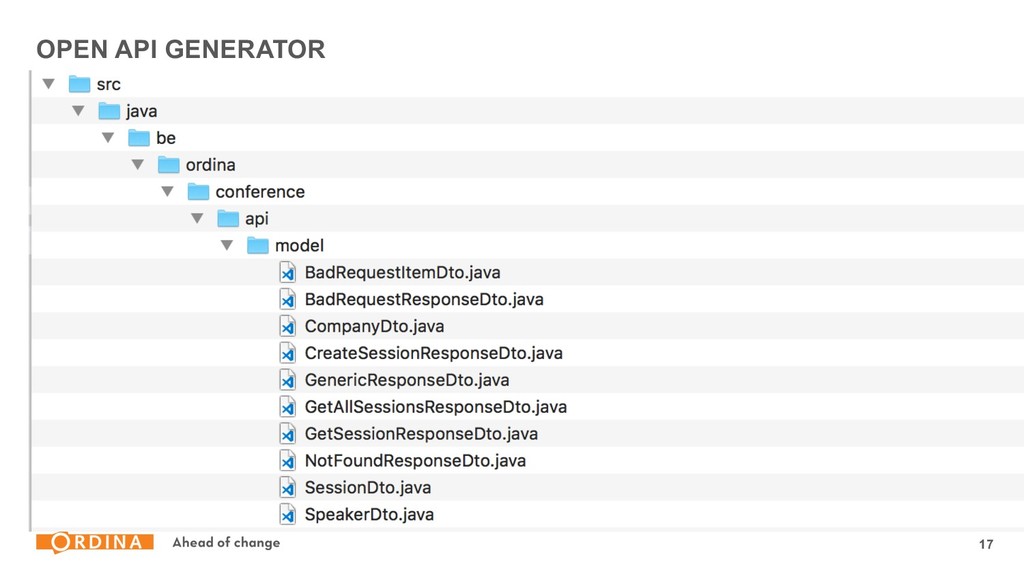Select CreateSessionResponseDto.java file

click(434, 353)
